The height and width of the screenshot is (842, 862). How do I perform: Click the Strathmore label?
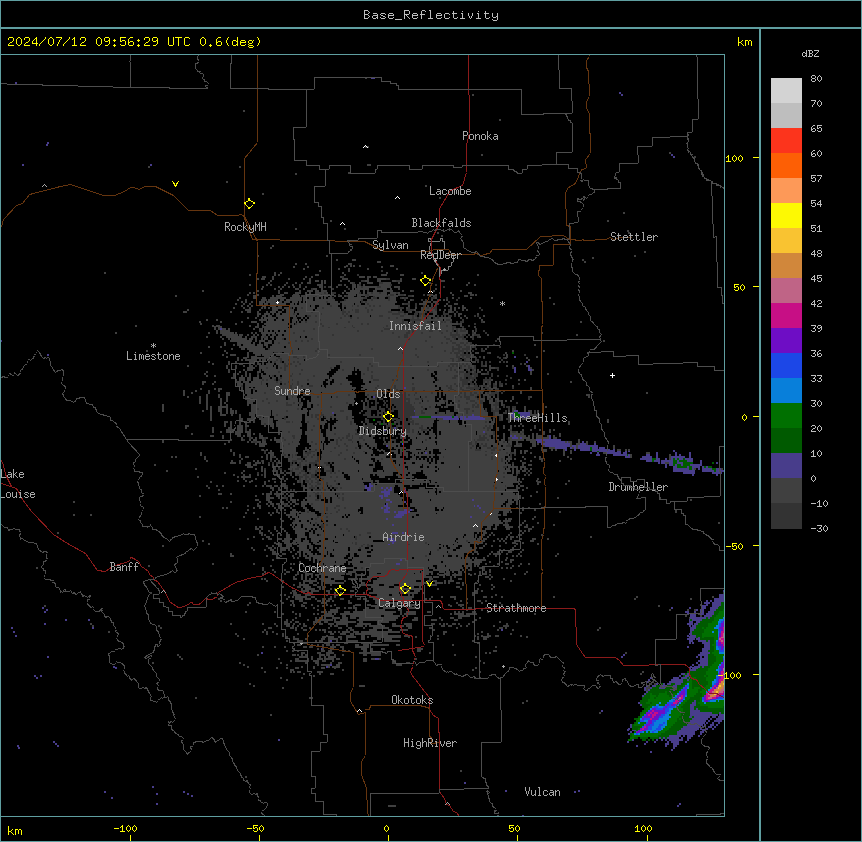pyautogui.click(x=516, y=608)
